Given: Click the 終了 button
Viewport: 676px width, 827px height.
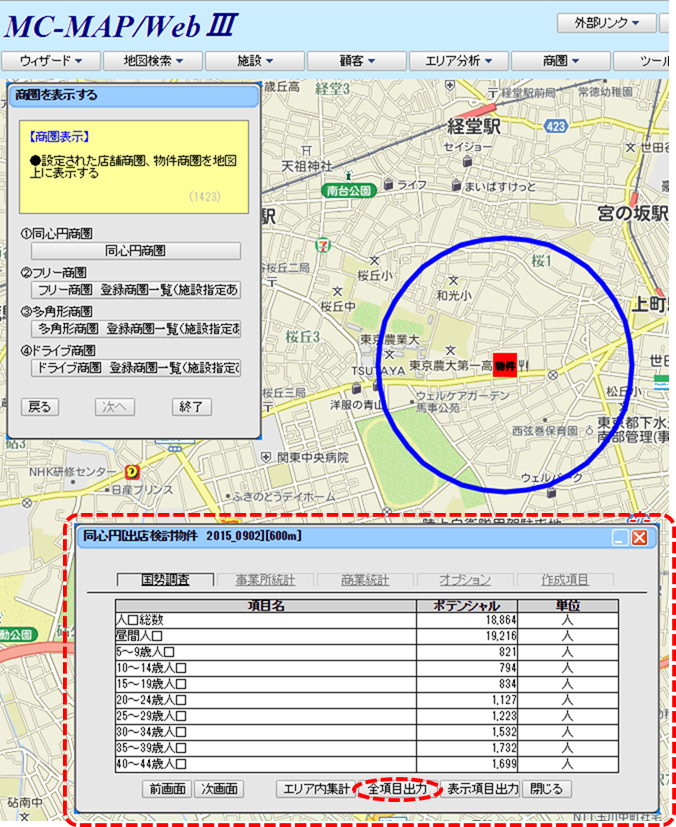Looking at the screenshot, I should click(x=191, y=407).
